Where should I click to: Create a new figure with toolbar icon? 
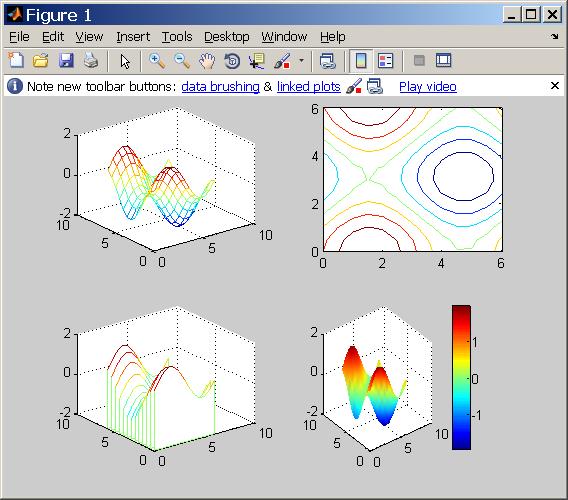point(16,61)
